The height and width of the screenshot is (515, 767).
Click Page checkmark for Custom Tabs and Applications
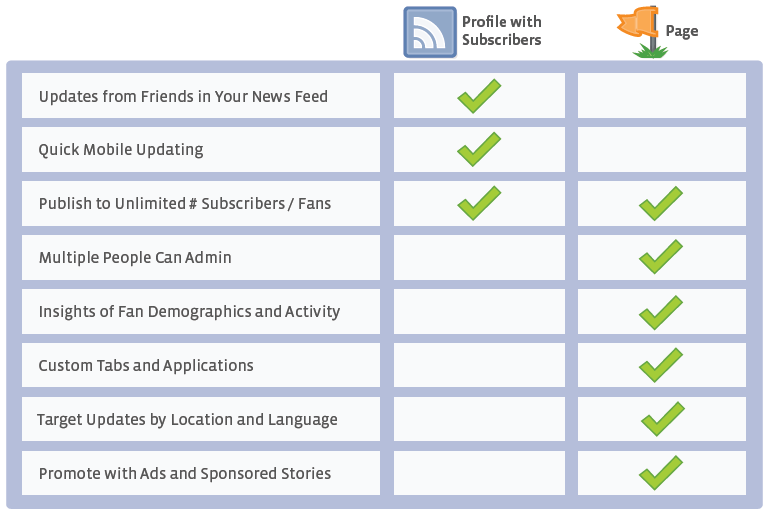661,365
